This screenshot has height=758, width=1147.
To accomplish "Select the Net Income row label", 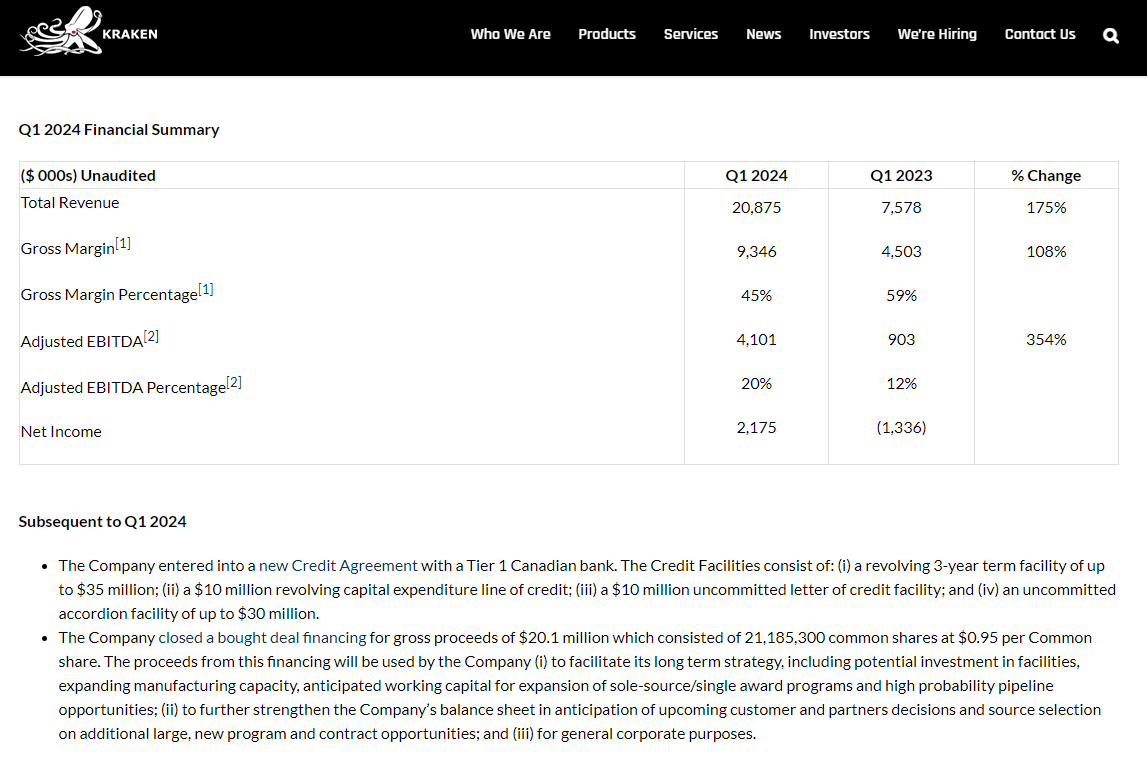I will 61,432.
